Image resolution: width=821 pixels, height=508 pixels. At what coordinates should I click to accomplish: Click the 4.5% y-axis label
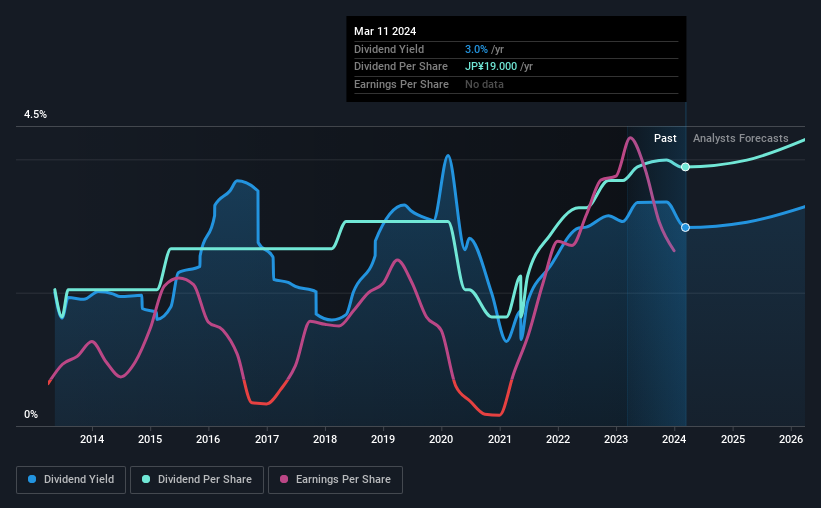coord(35,115)
